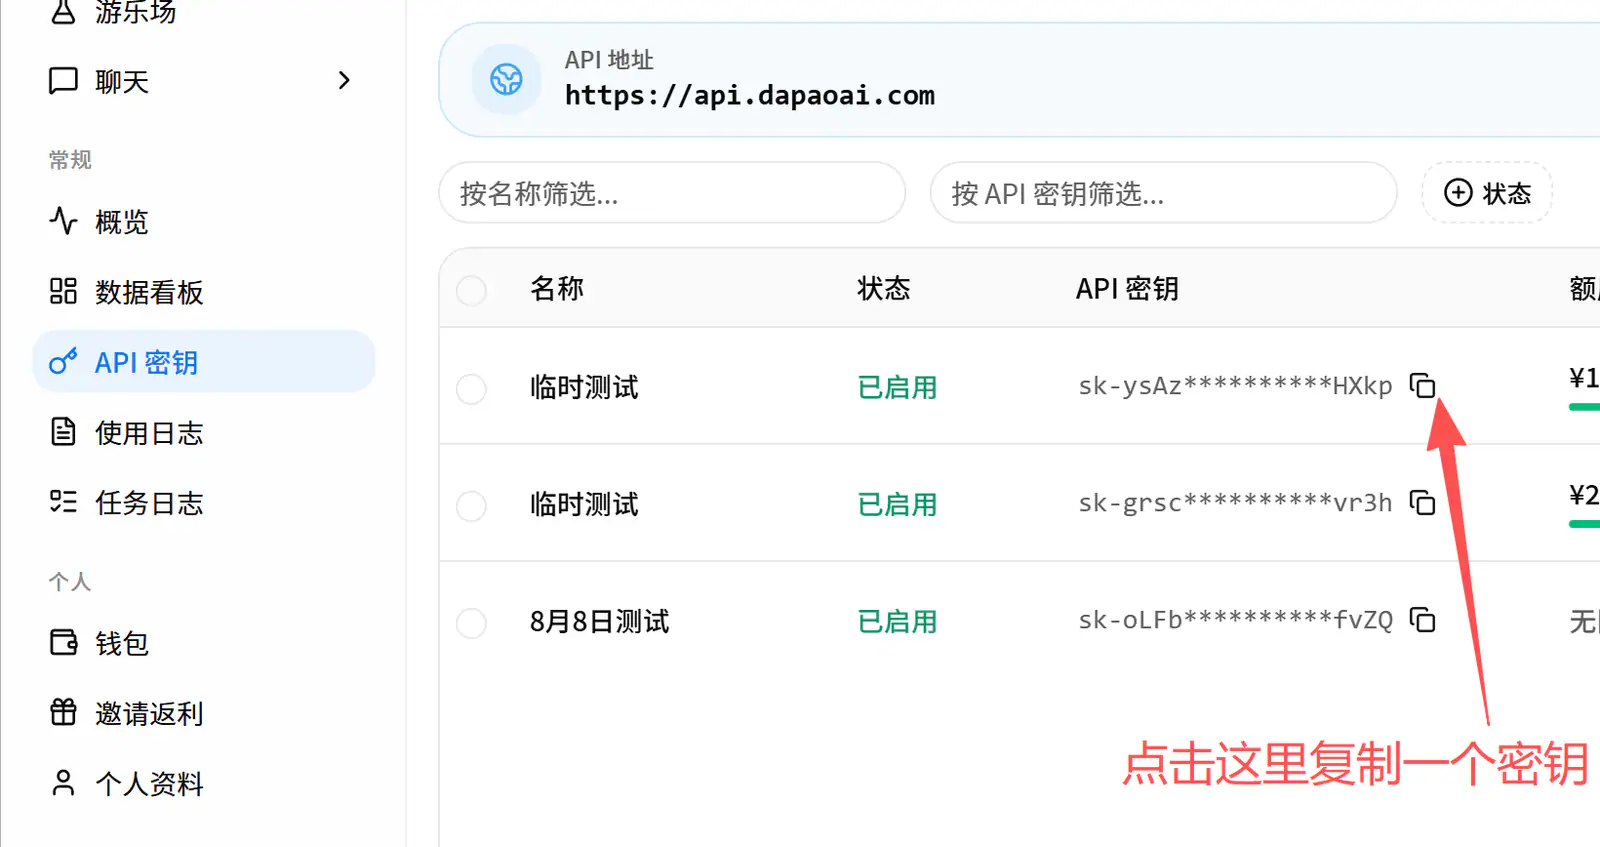Click the person icon for 个人资料
Image resolution: width=1600 pixels, height=847 pixels.
63,782
